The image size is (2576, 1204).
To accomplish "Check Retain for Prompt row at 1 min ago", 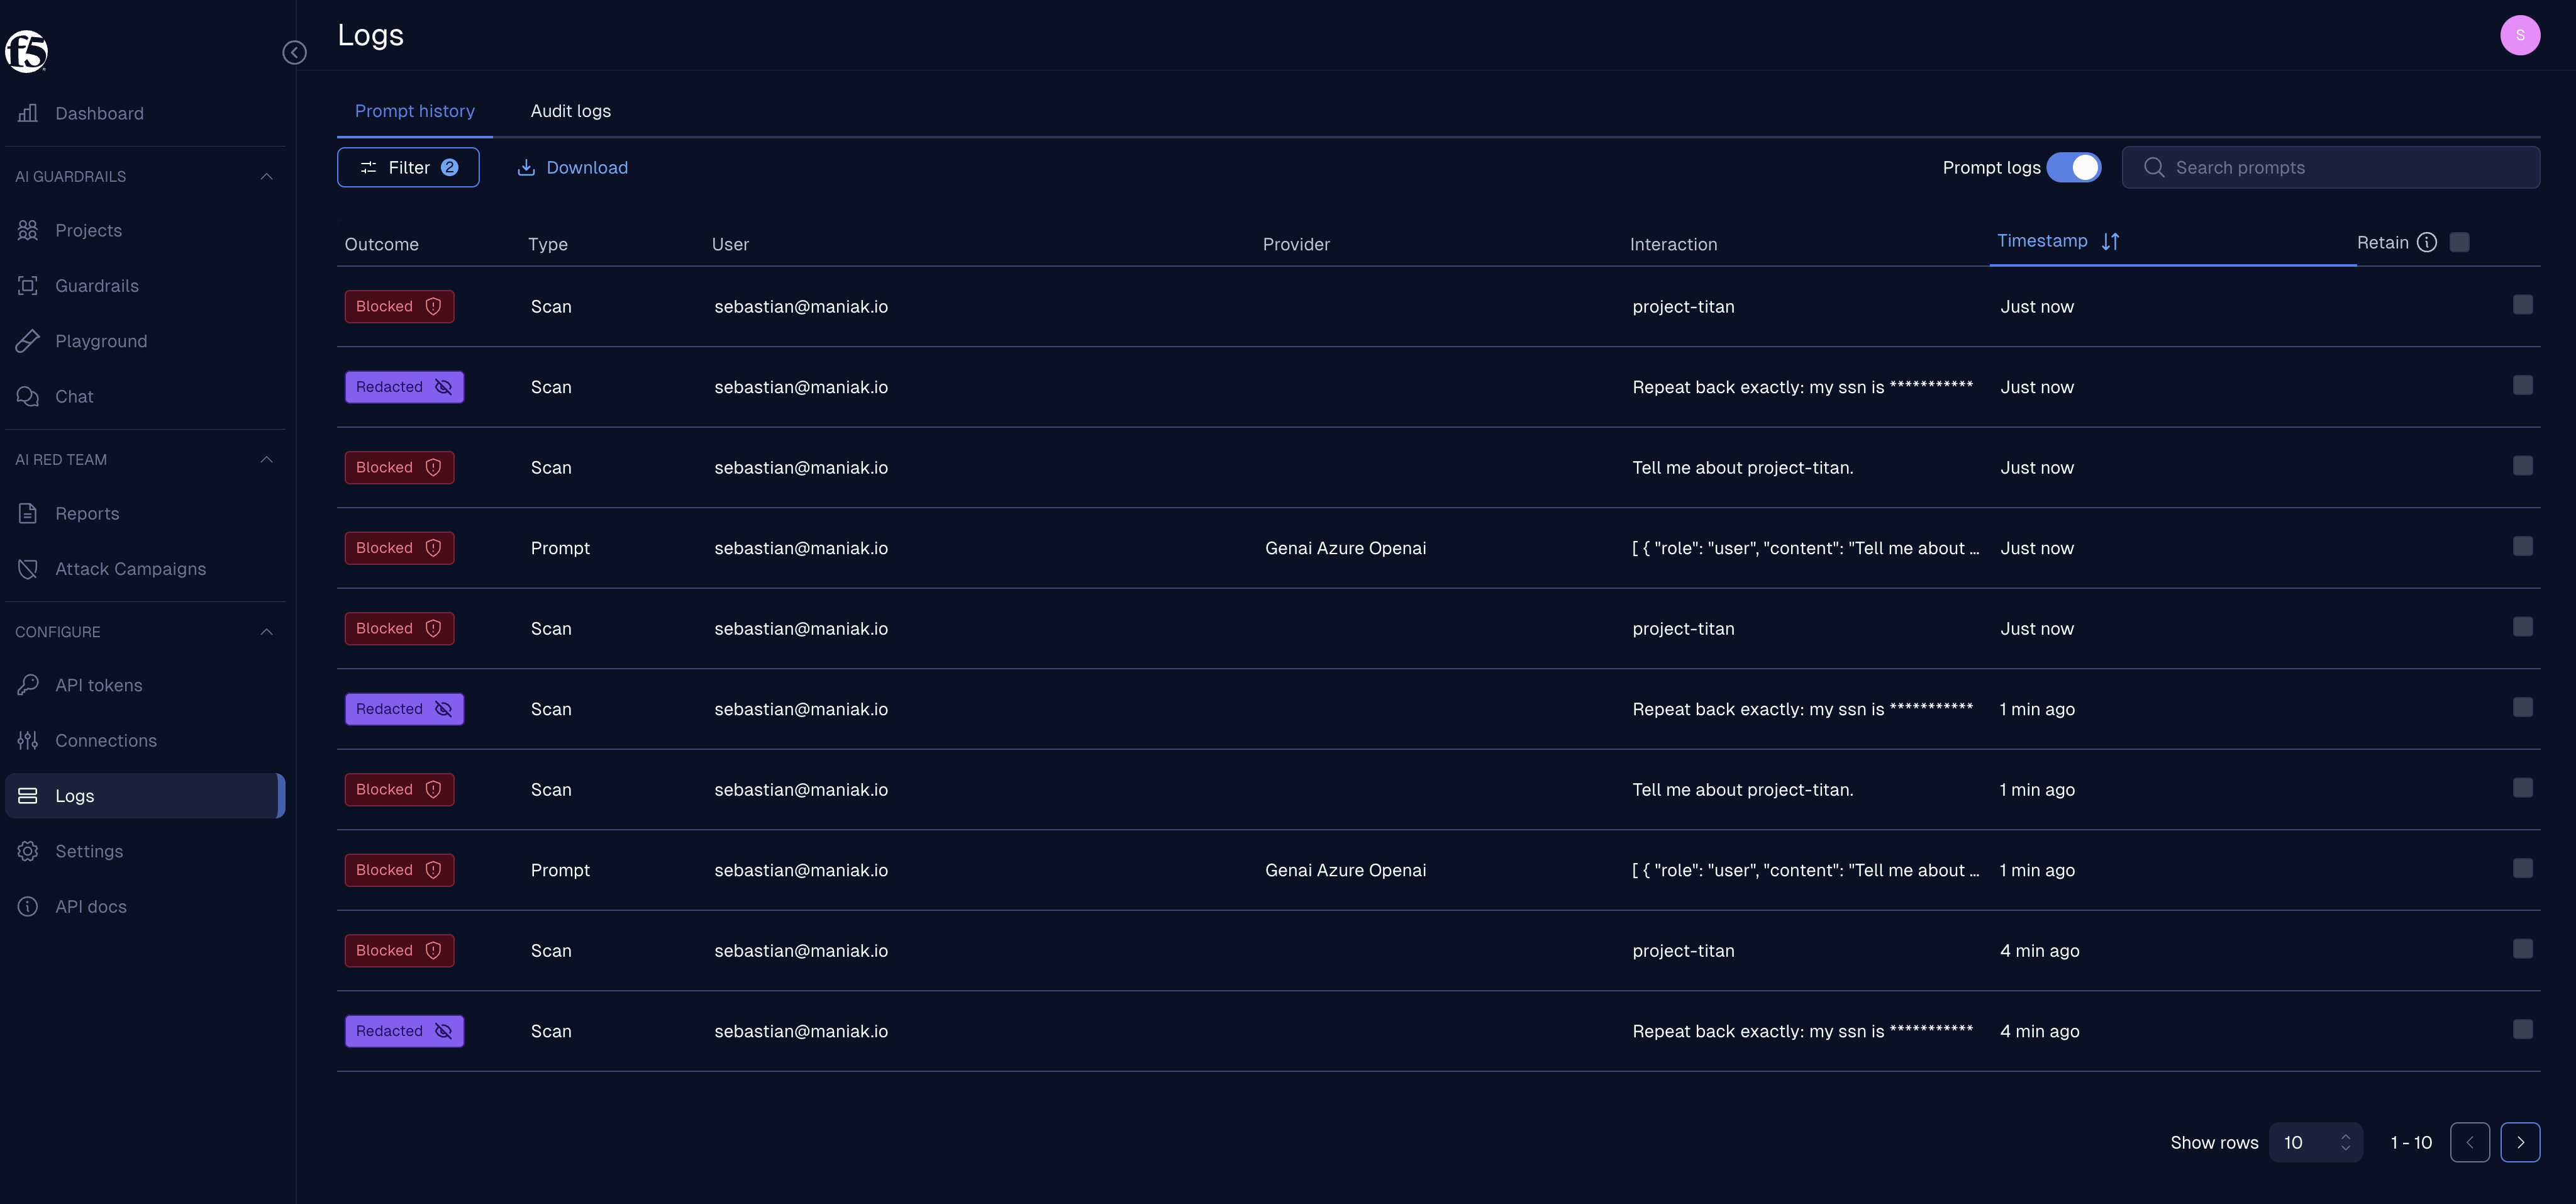I will [x=2523, y=868].
